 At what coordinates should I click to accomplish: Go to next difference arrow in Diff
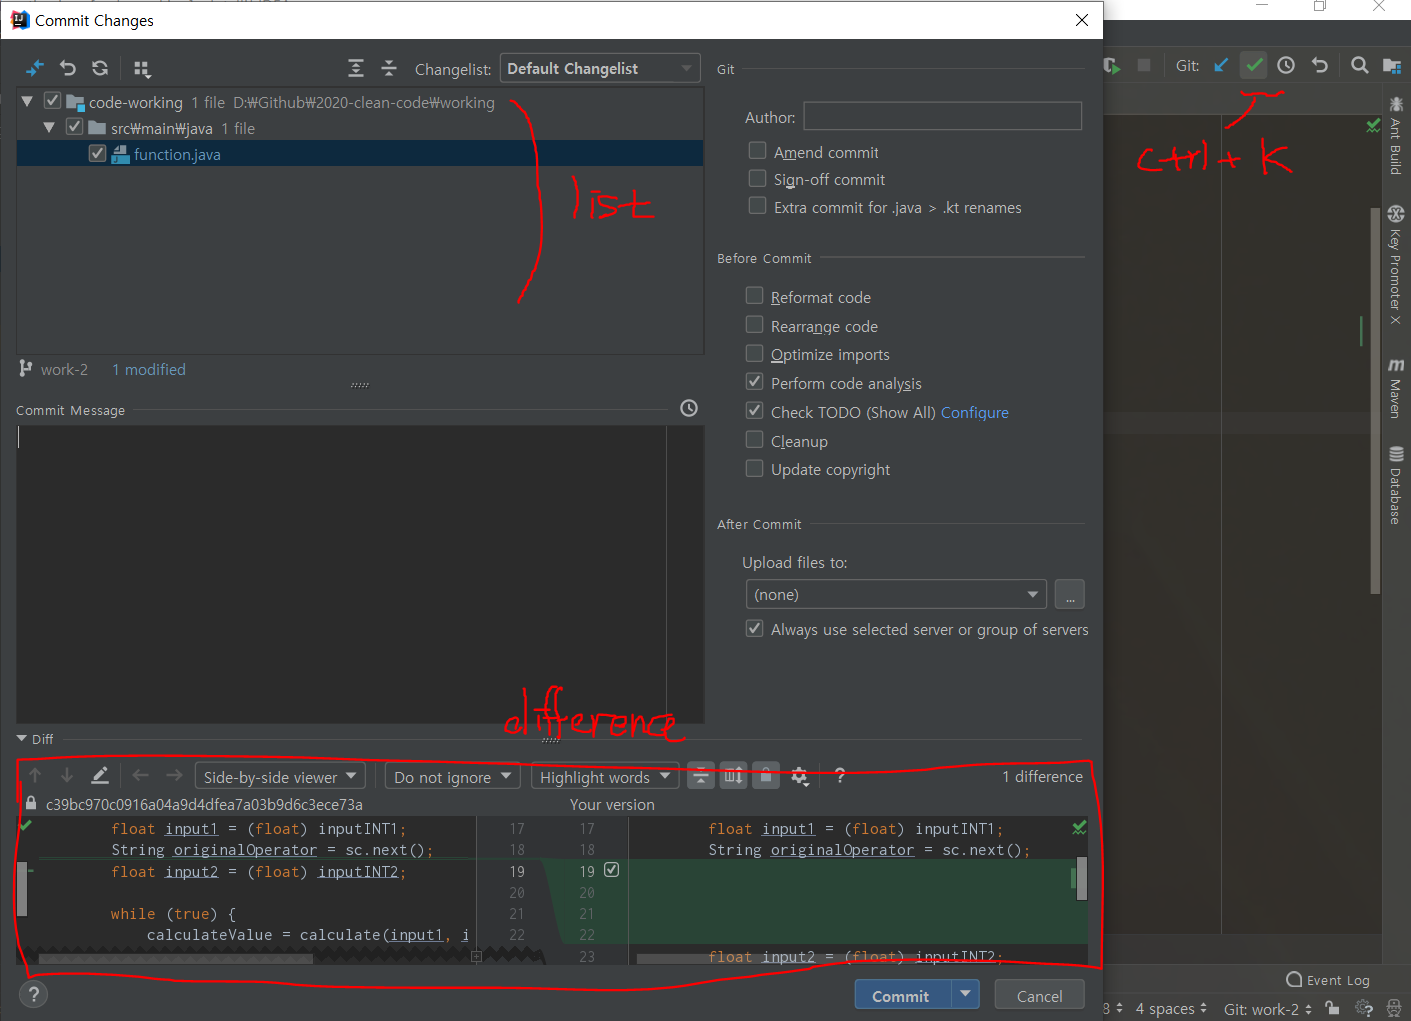tap(67, 775)
